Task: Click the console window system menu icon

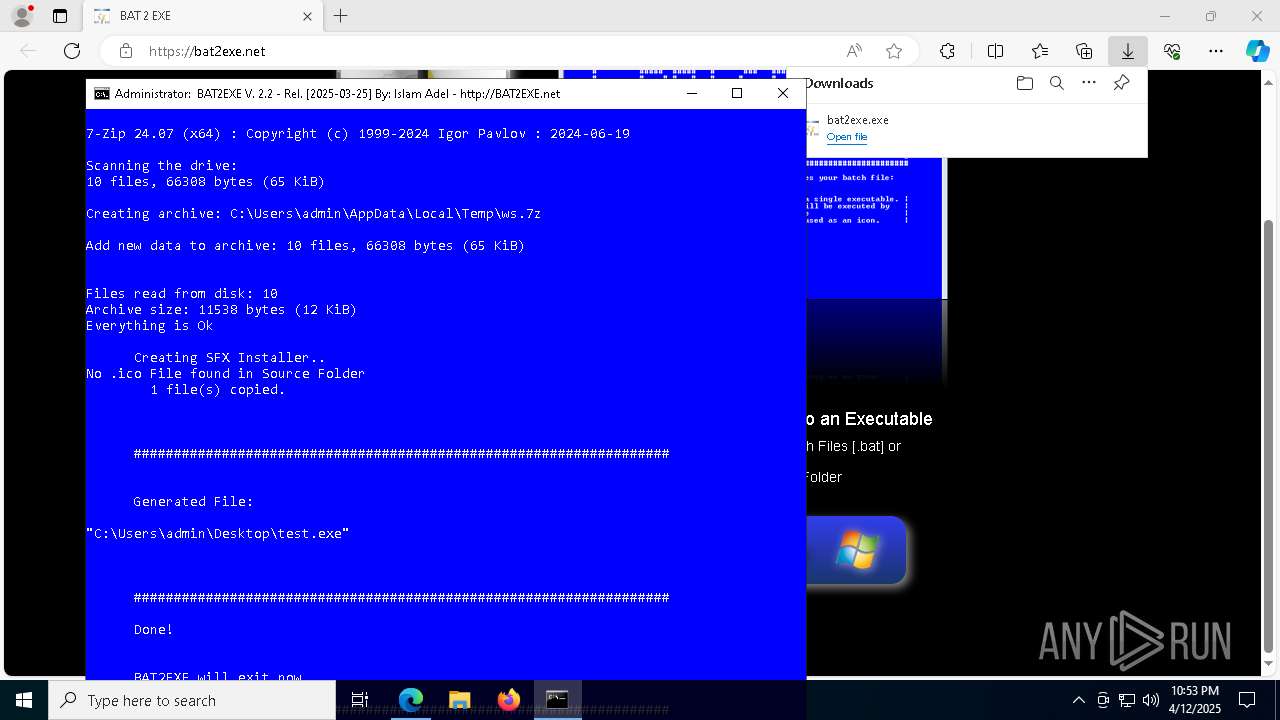Action: (x=102, y=93)
